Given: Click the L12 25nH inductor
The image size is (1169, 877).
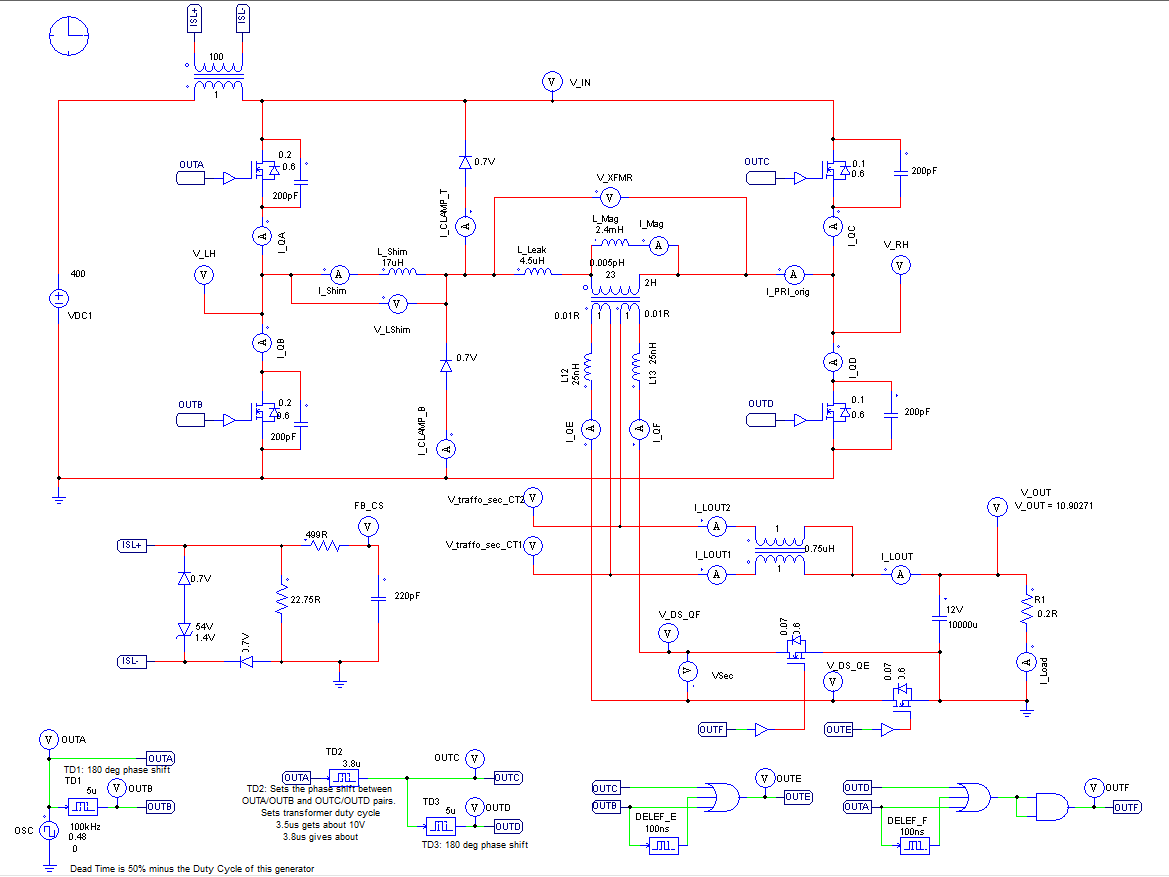Looking at the screenshot, I should (589, 367).
